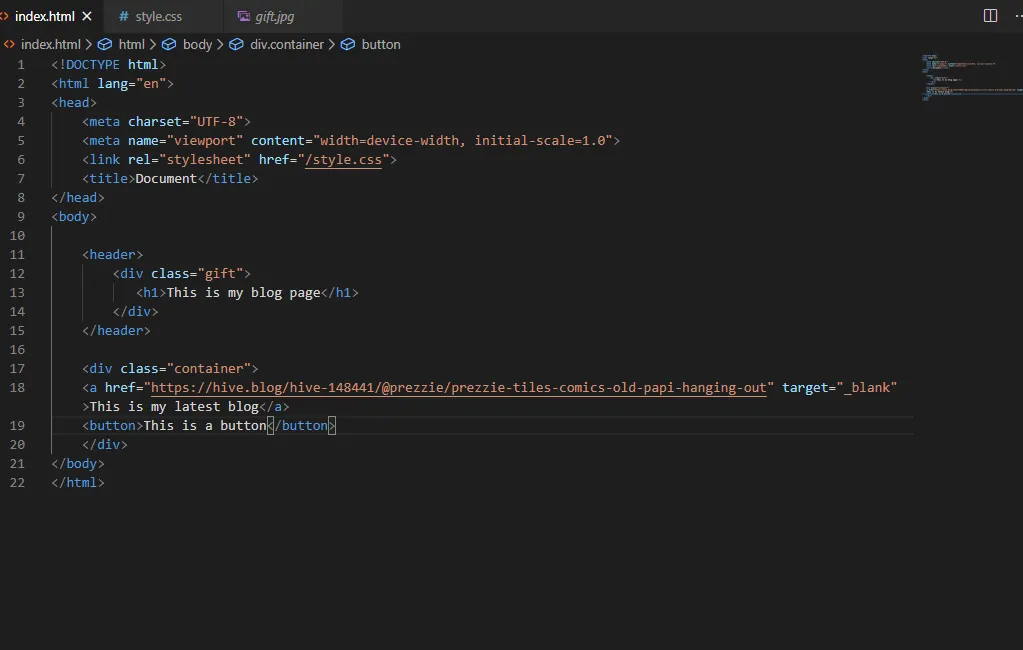Click line number 1 in the gutter

(x=21, y=65)
